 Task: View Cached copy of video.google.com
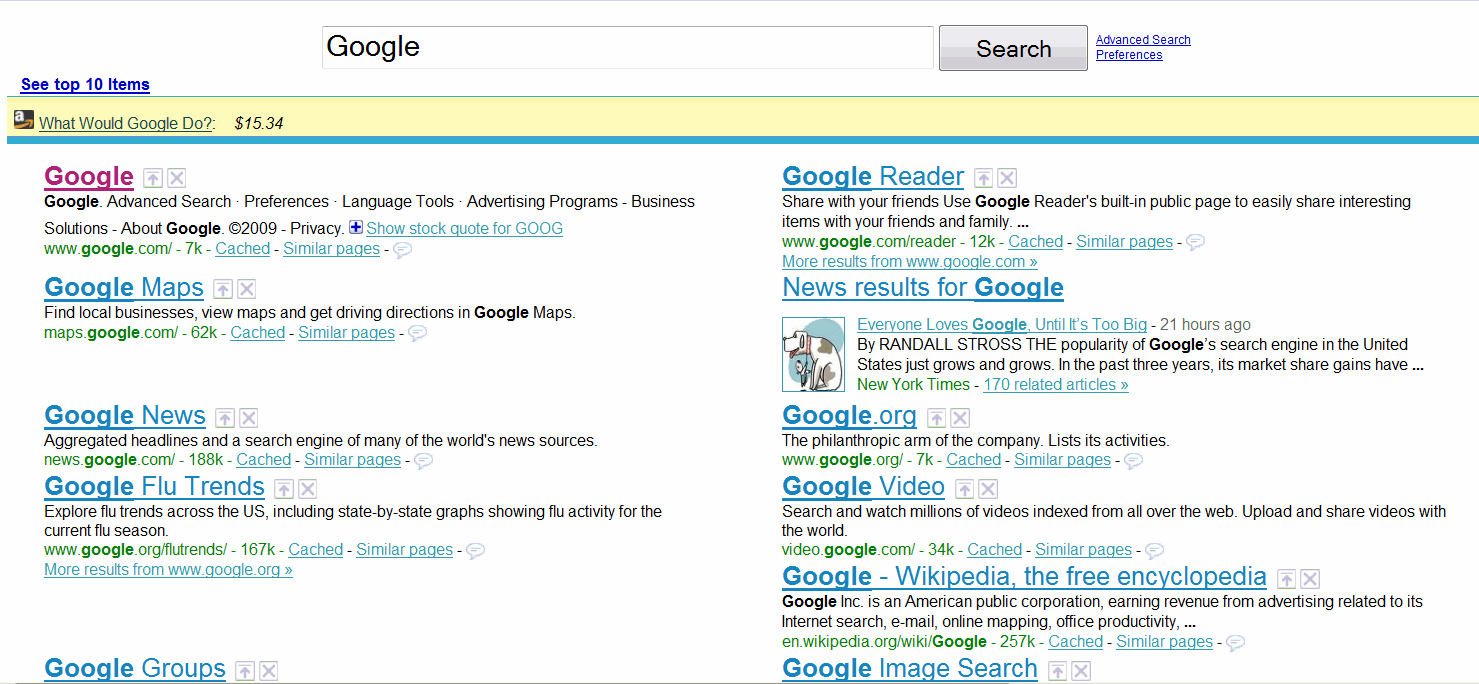[x=995, y=550]
